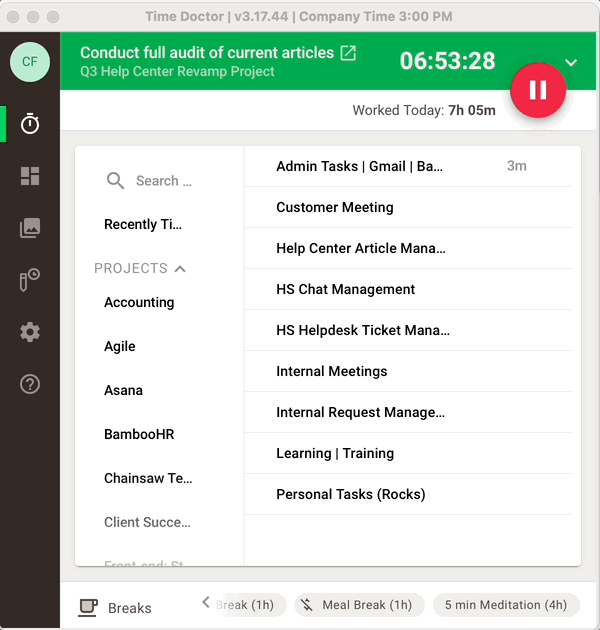Open the help question mark icon
Viewport: 600px width, 630px height.
[x=30, y=384]
